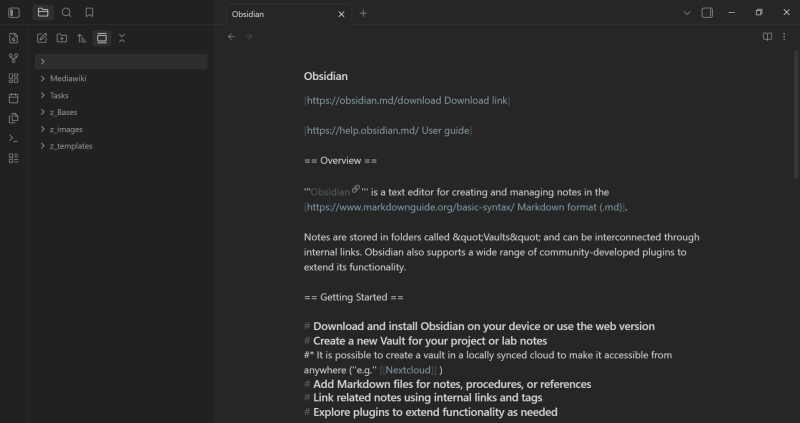Image resolution: width=800 pixels, height=423 pixels.
Task: Create a new note icon
Action: point(42,38)
